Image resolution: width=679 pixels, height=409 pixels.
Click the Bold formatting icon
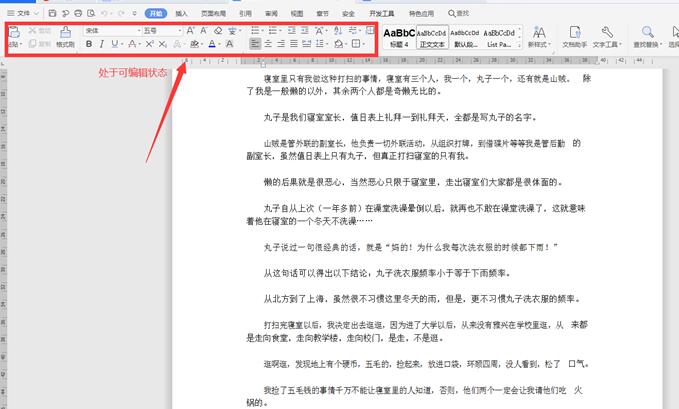pos(89,45)
